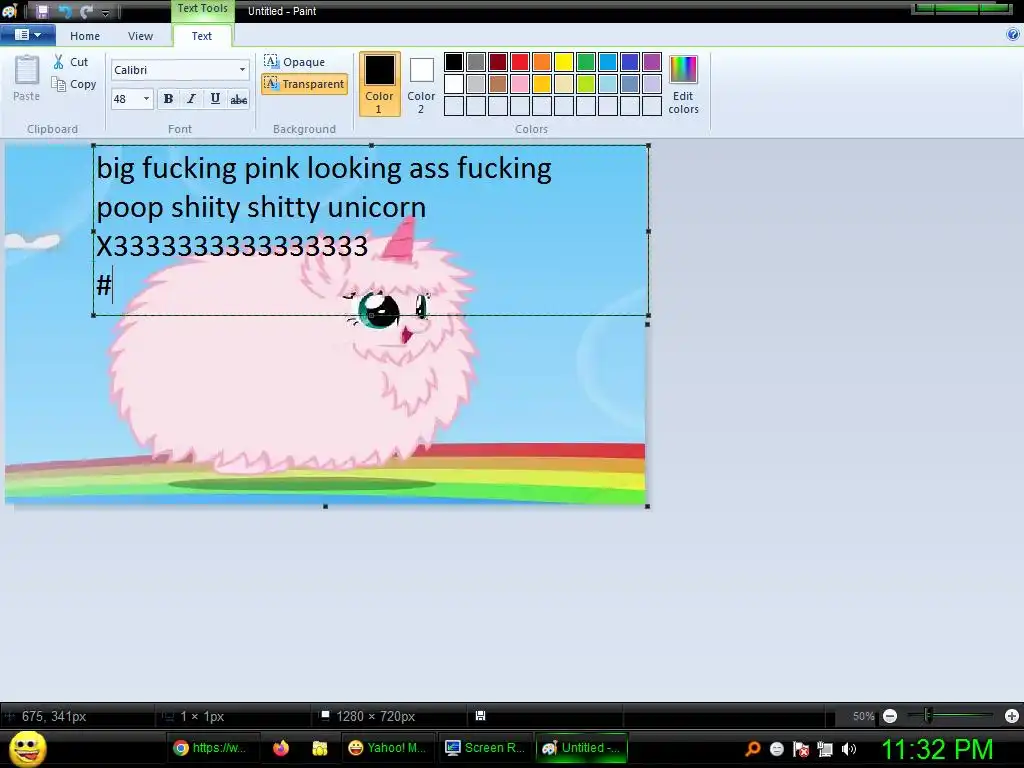Click inside the text box after #
Image resolution: width=1024 pixels, height=768 pixels.
click(115, 285)
